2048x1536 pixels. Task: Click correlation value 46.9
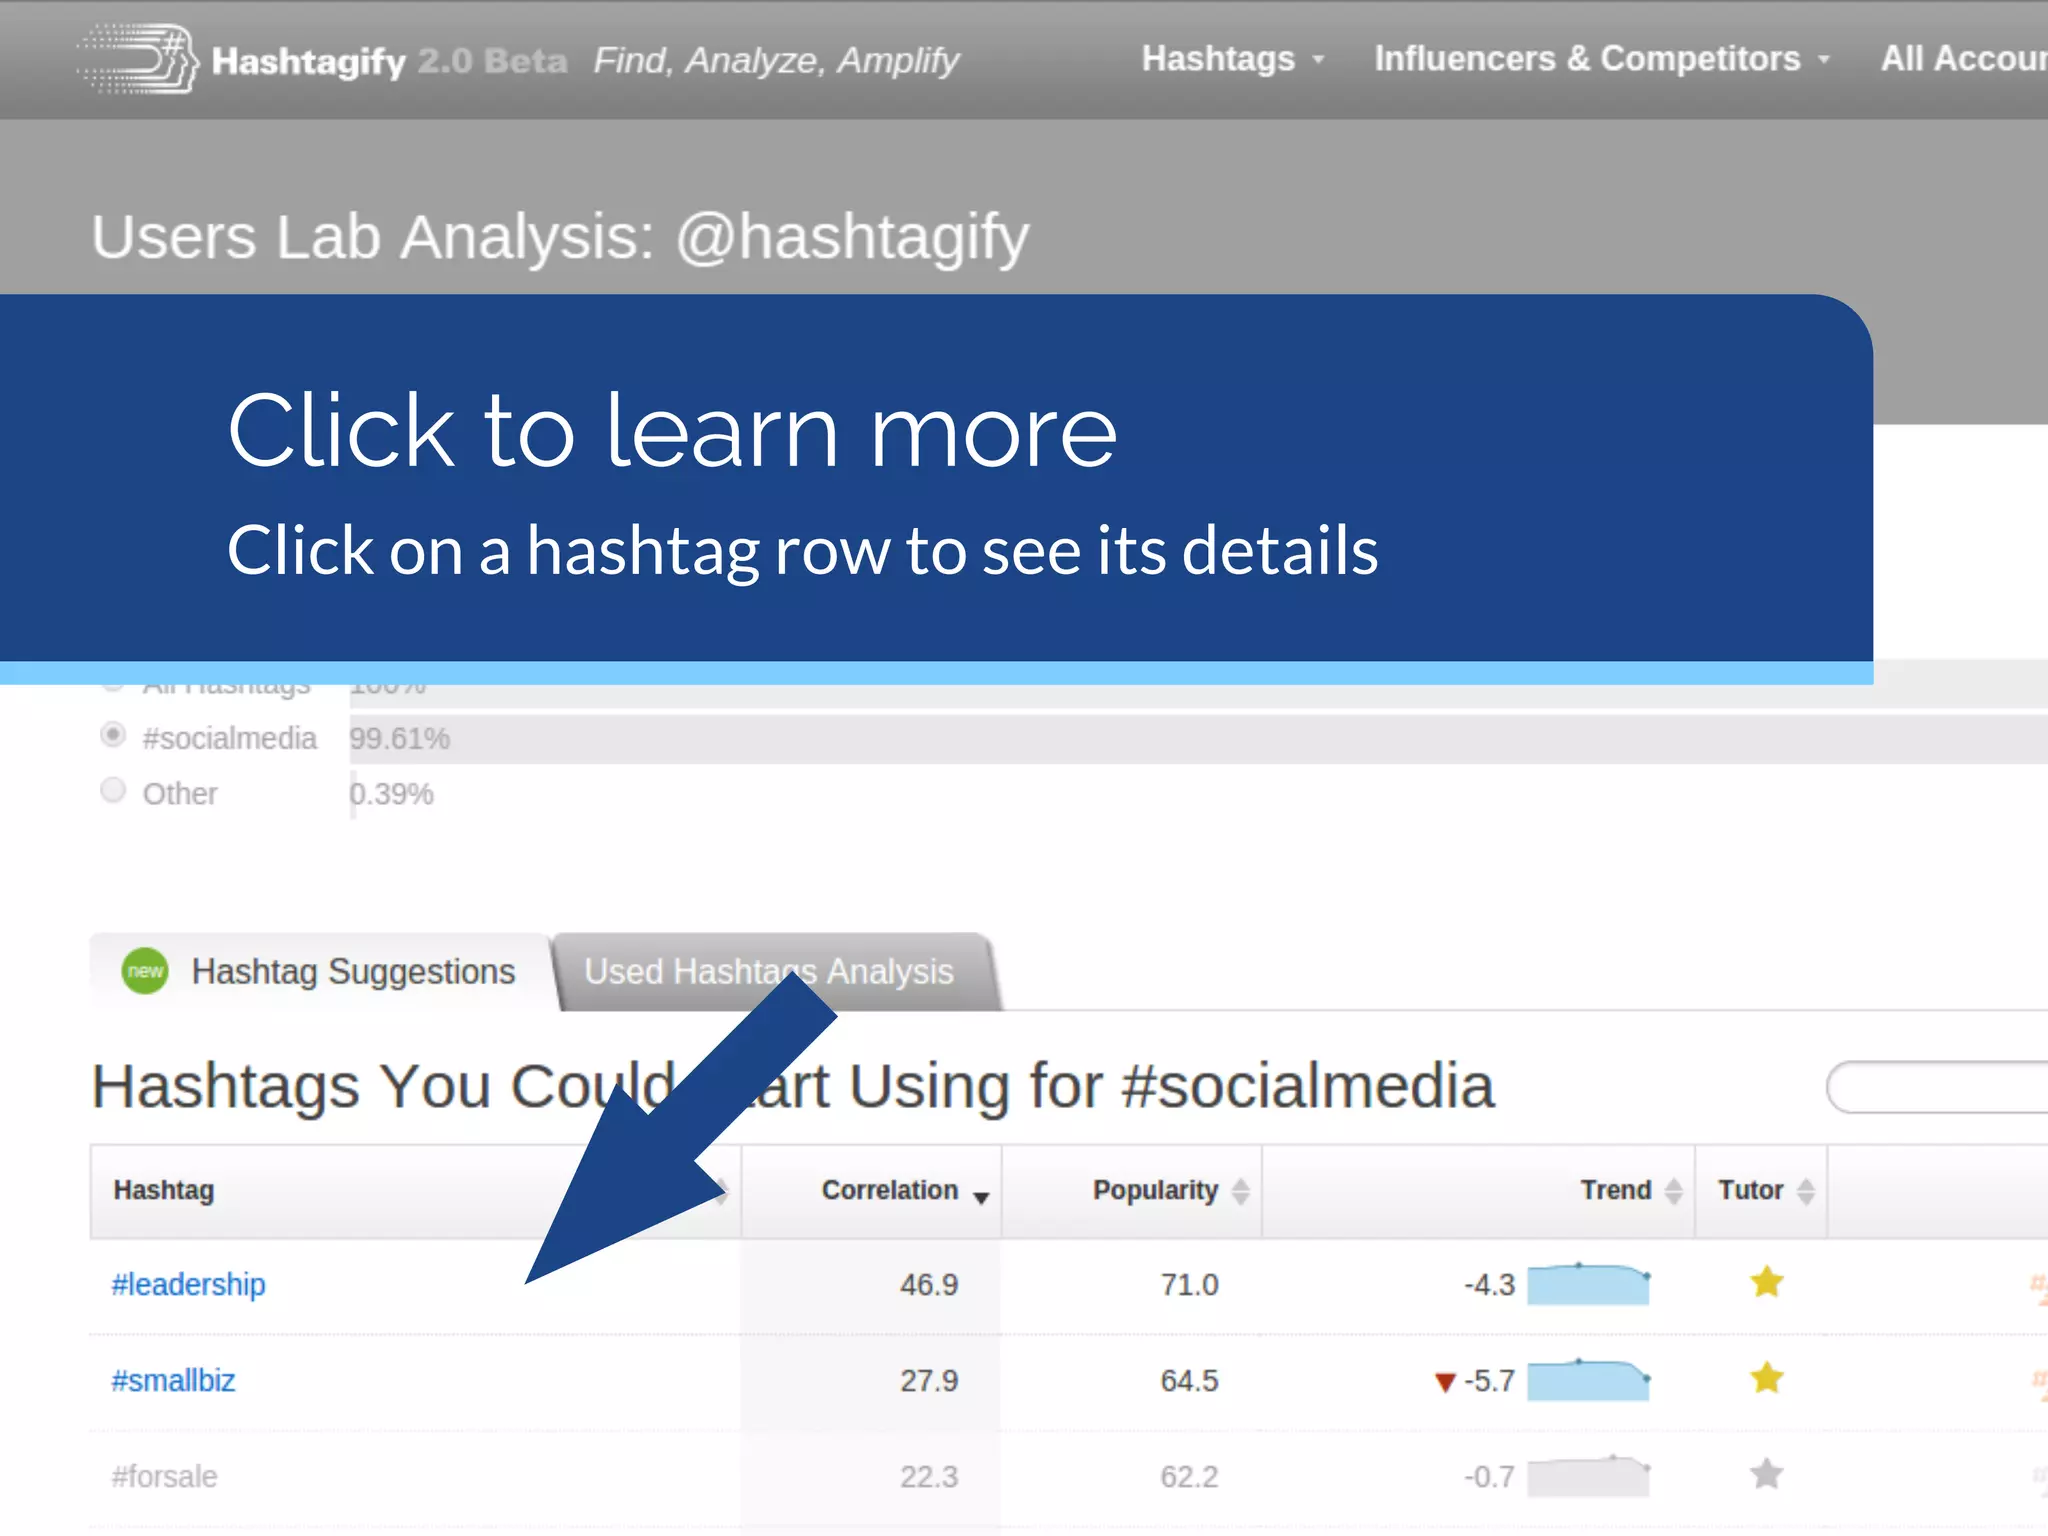pos(929,1284)
